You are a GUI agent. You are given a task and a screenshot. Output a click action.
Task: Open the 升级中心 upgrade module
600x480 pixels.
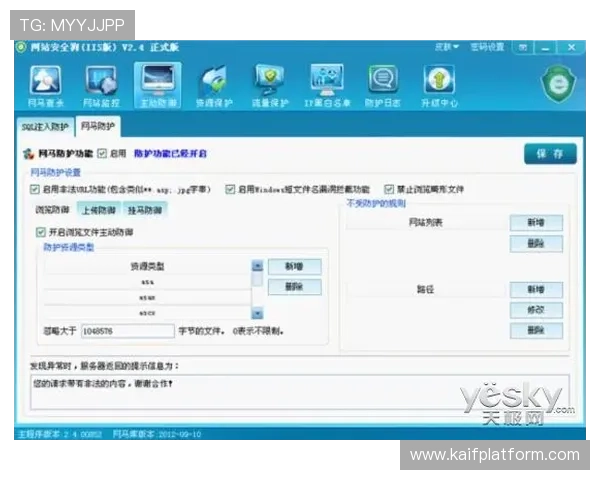[439, 86]
